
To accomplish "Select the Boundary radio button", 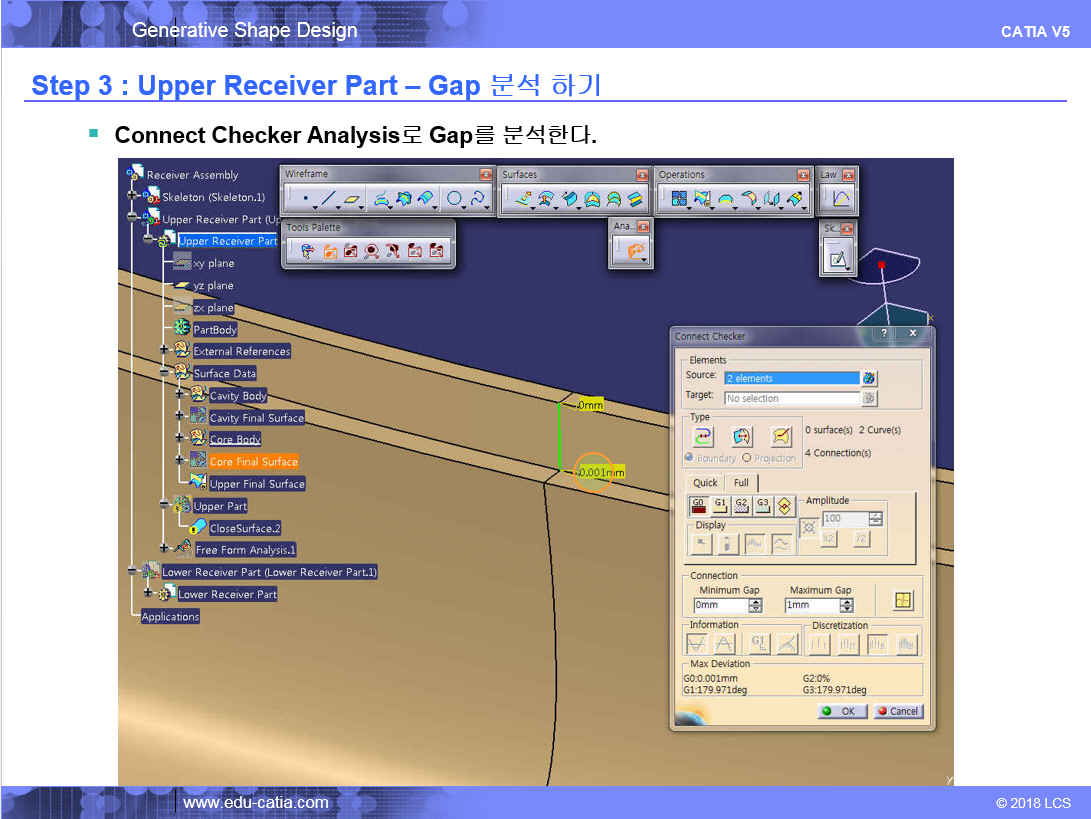I will click(689, 458).
